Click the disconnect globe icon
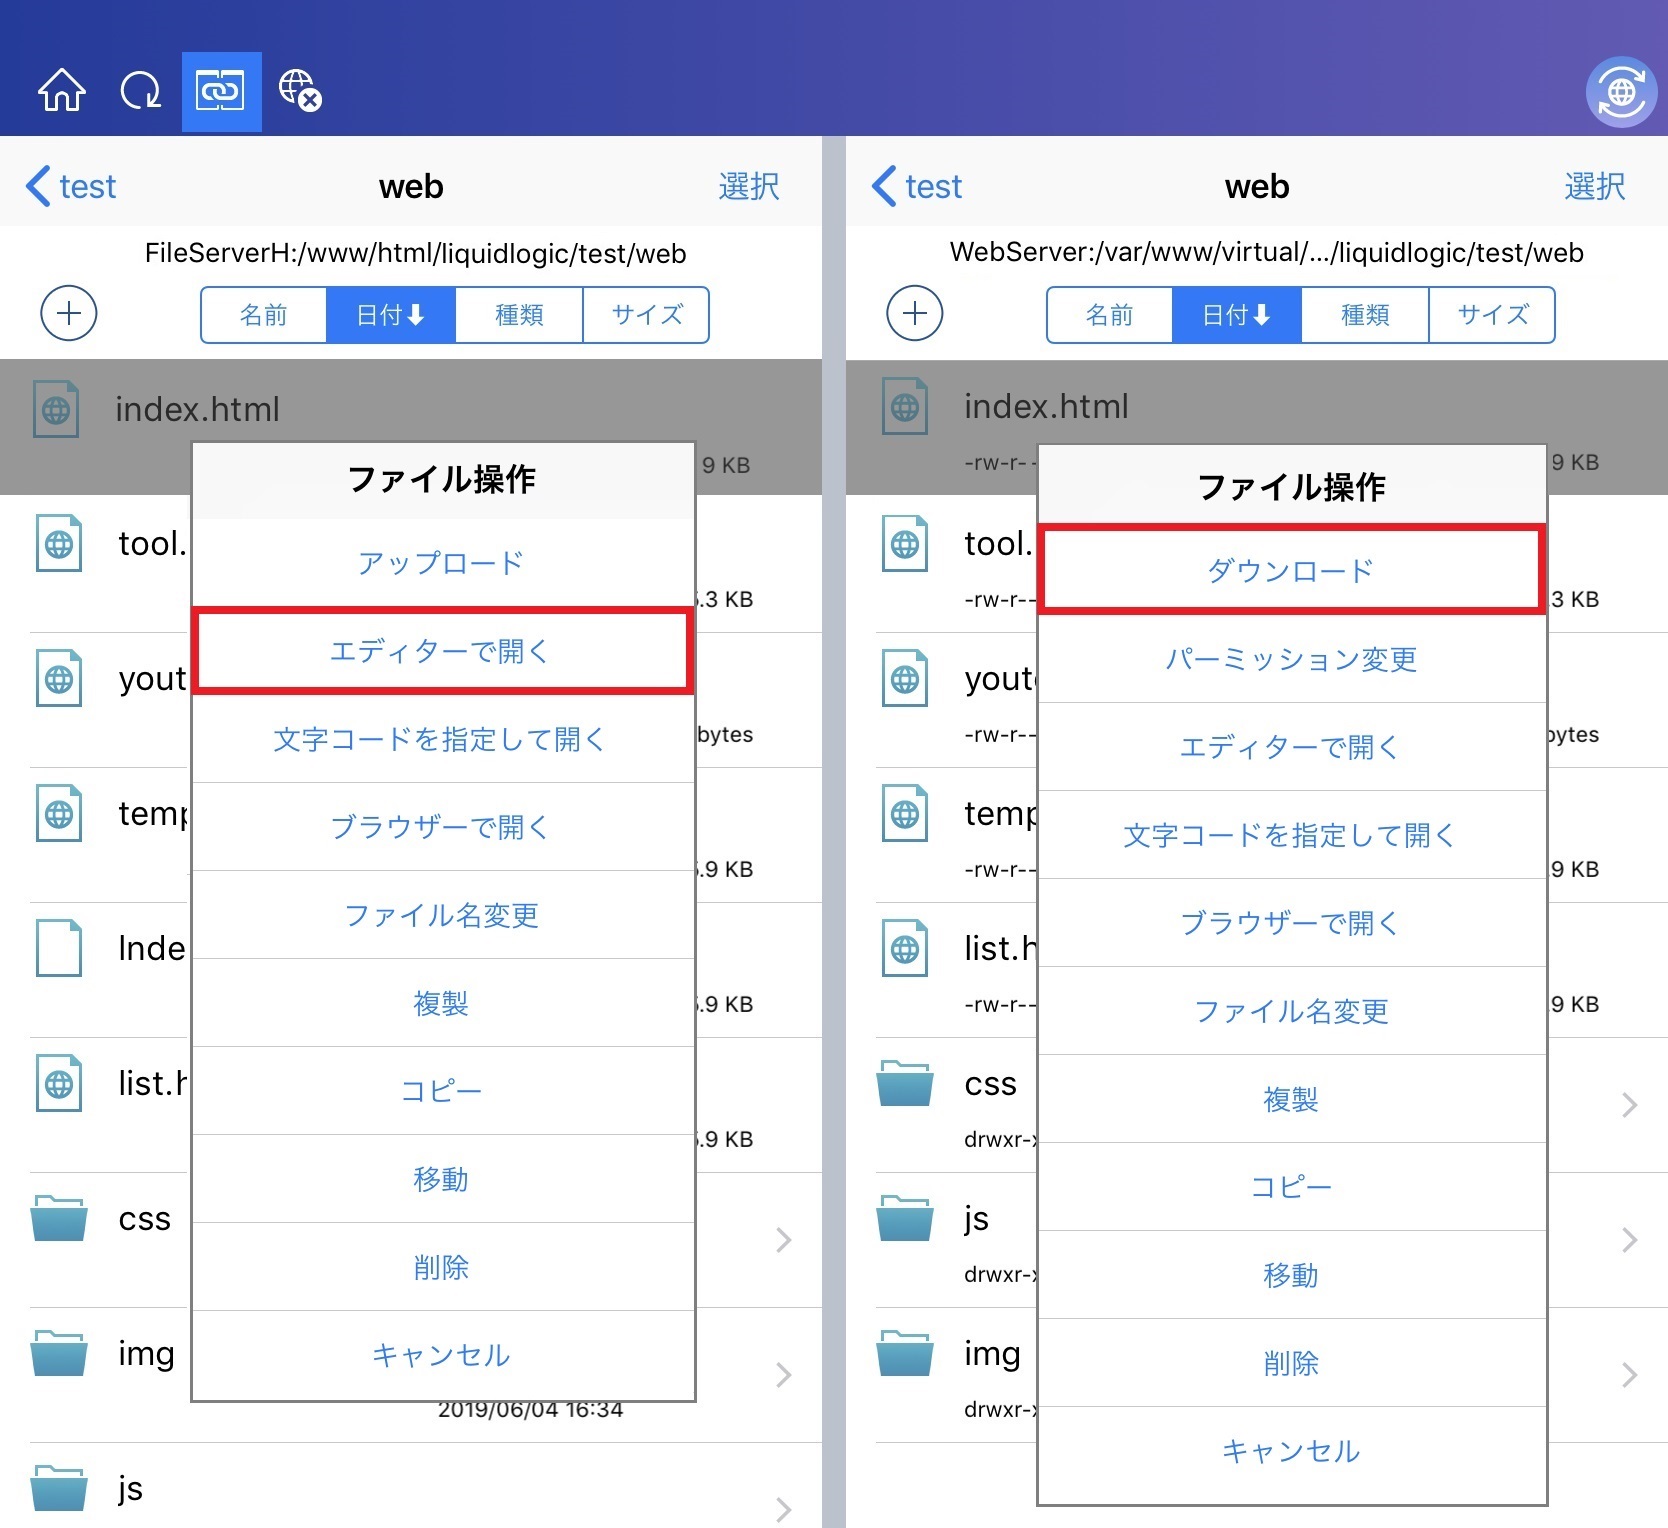The height and width of the screenshot is (1528, 1668). (298, 90)
